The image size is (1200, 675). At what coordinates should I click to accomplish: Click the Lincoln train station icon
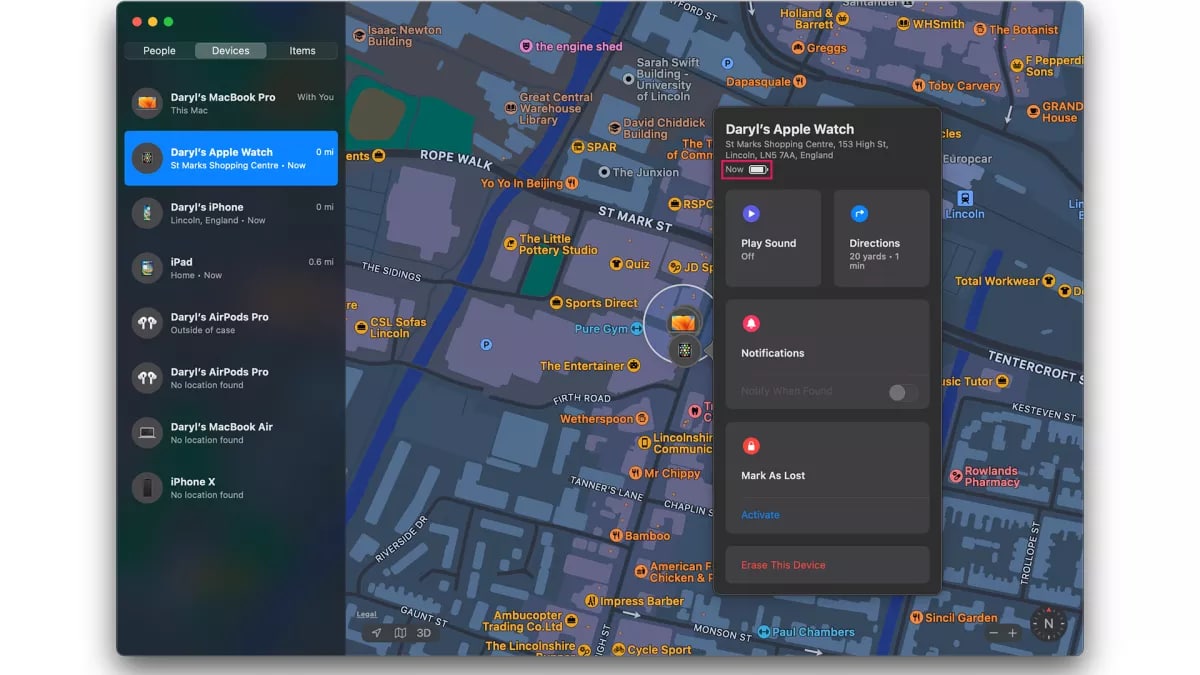pos(965,198)
